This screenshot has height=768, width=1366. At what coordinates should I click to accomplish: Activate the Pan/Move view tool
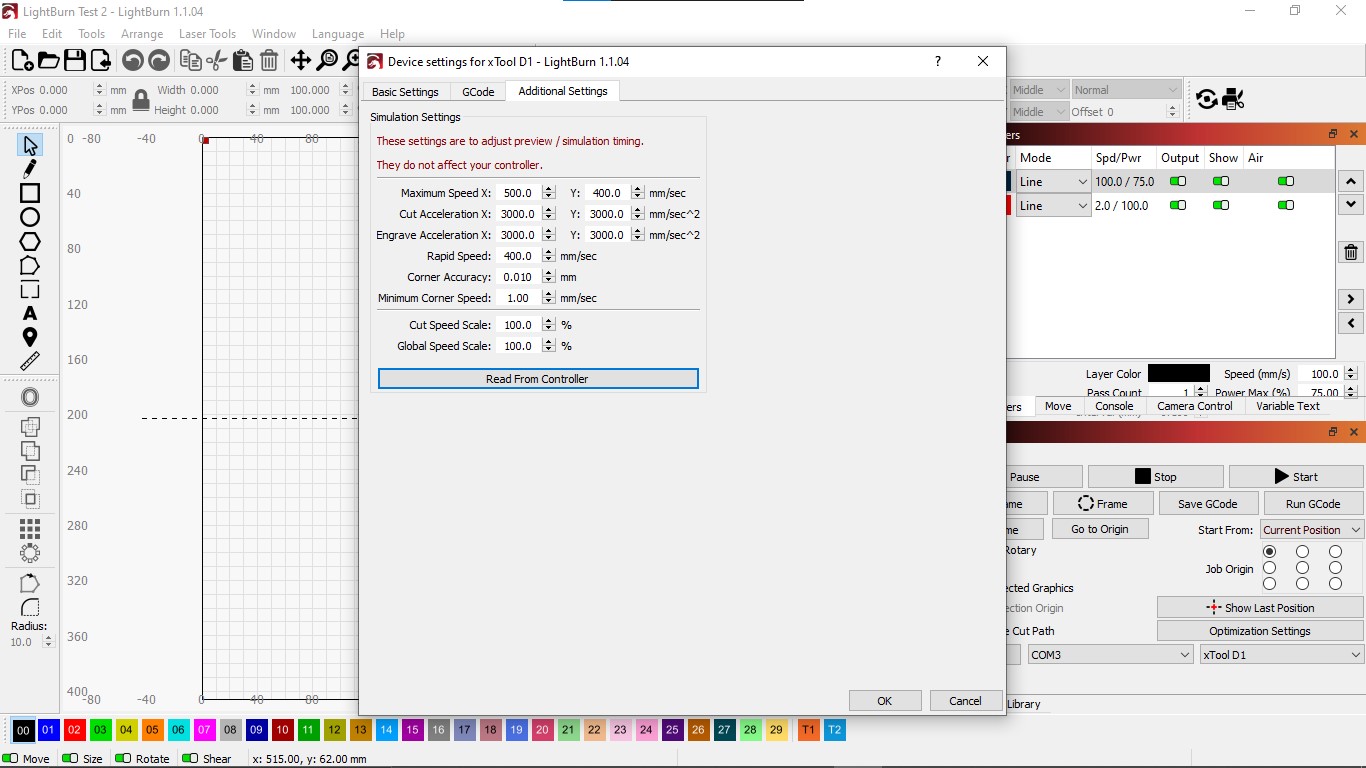pyautogui.click(x=300, y=61)
